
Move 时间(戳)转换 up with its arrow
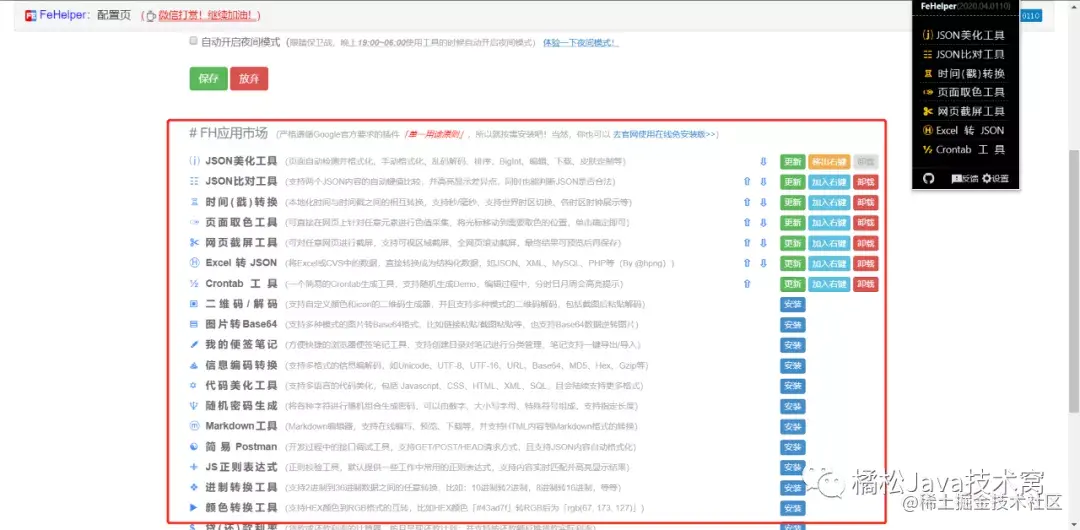pos(747,203)
